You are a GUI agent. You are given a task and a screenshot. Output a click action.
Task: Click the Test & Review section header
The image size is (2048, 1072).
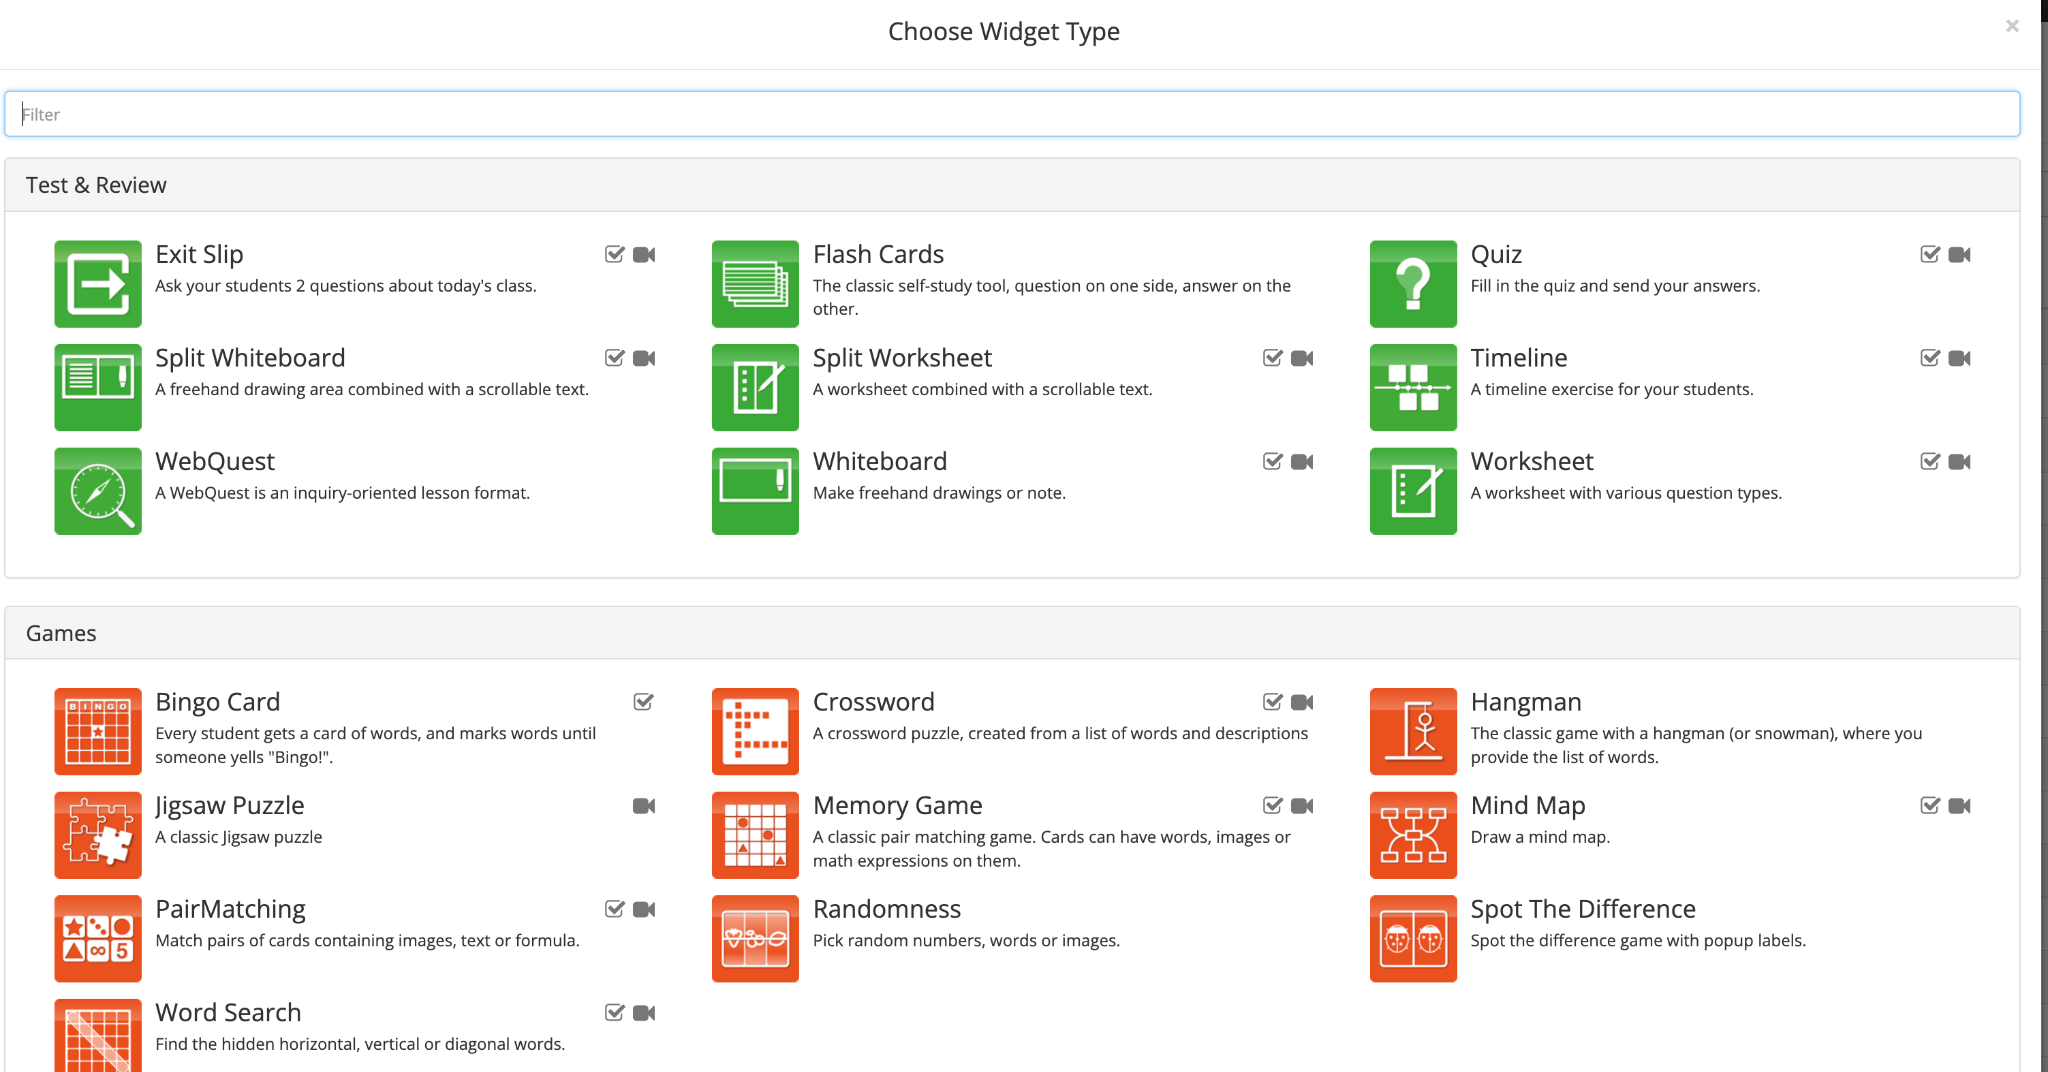(x=96, y=185)
